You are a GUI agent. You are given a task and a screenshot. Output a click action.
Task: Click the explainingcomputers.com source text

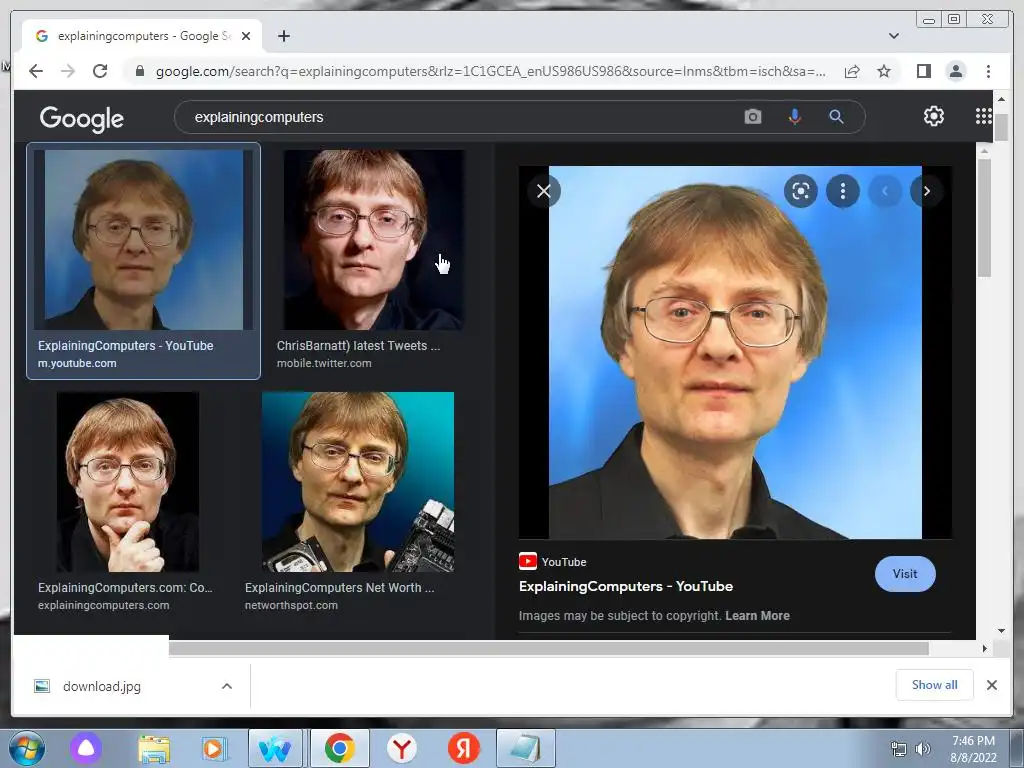(103, 605)
